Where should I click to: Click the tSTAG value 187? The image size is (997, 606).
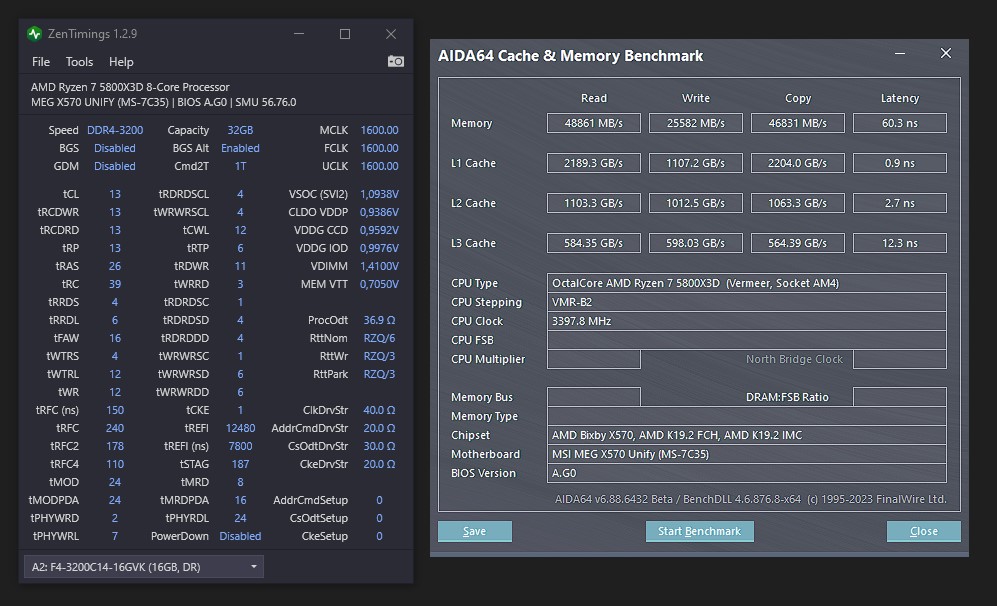click(240, 464)
